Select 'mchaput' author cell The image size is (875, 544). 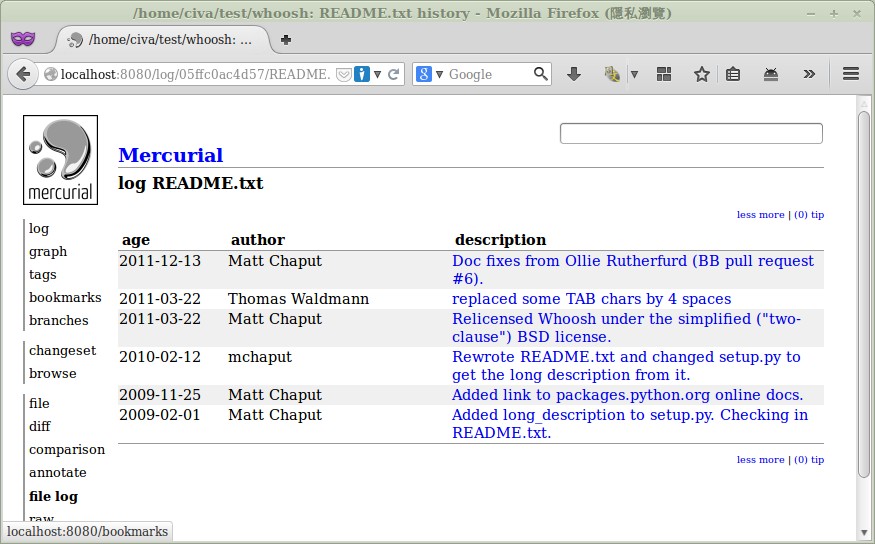click(260, 357)
